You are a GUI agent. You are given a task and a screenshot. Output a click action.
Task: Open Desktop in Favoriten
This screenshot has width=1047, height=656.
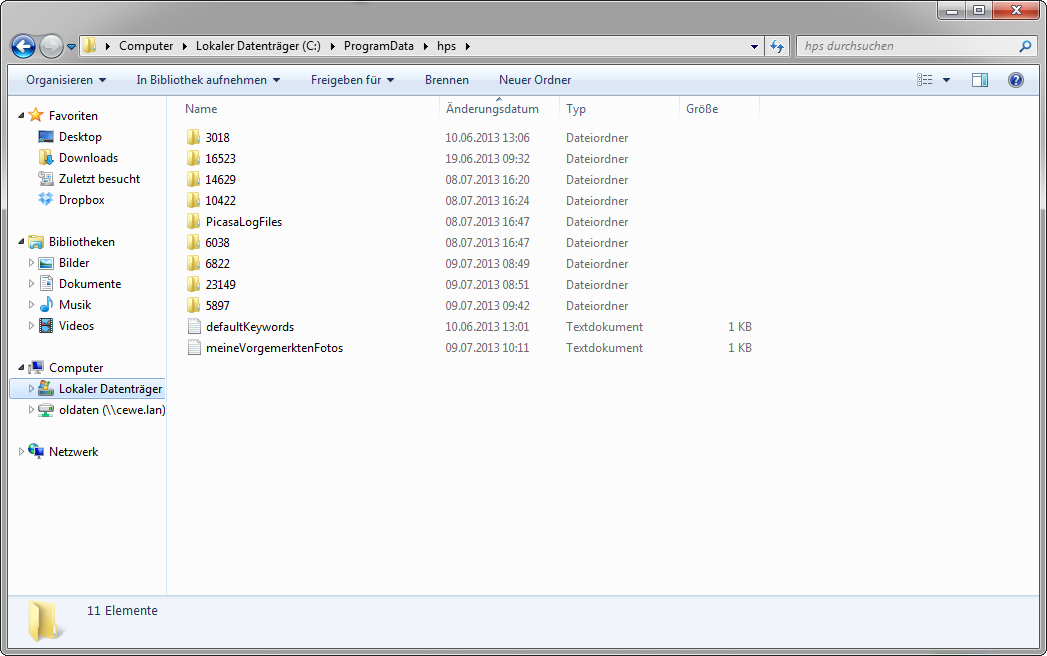(x=80, y=137)
